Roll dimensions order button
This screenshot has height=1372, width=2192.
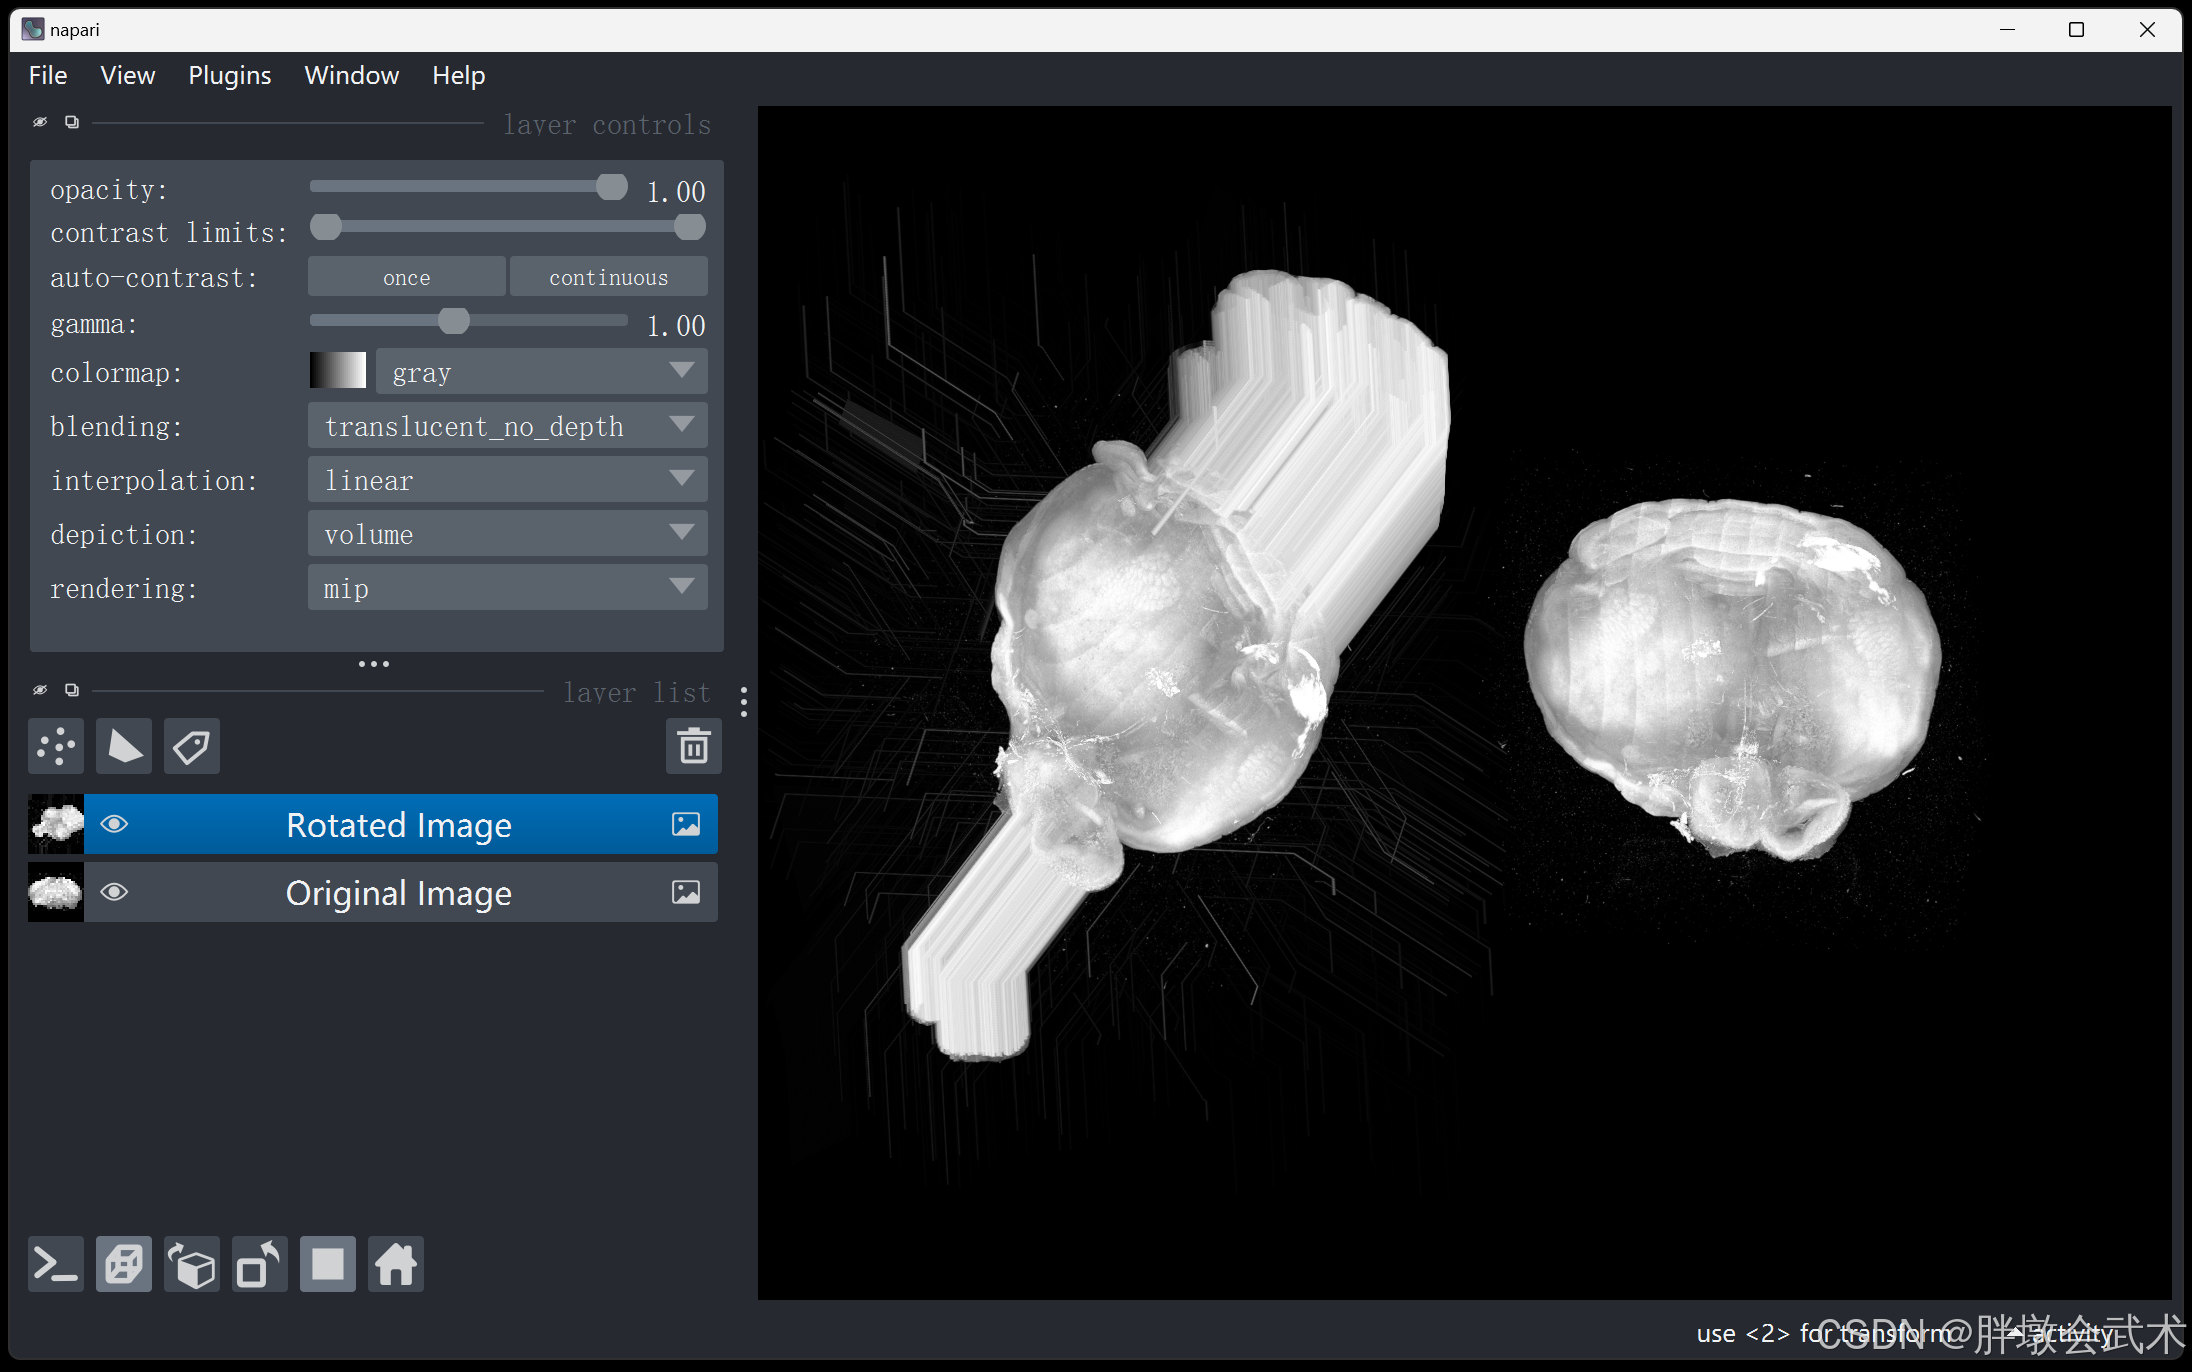coord(192,1265)
